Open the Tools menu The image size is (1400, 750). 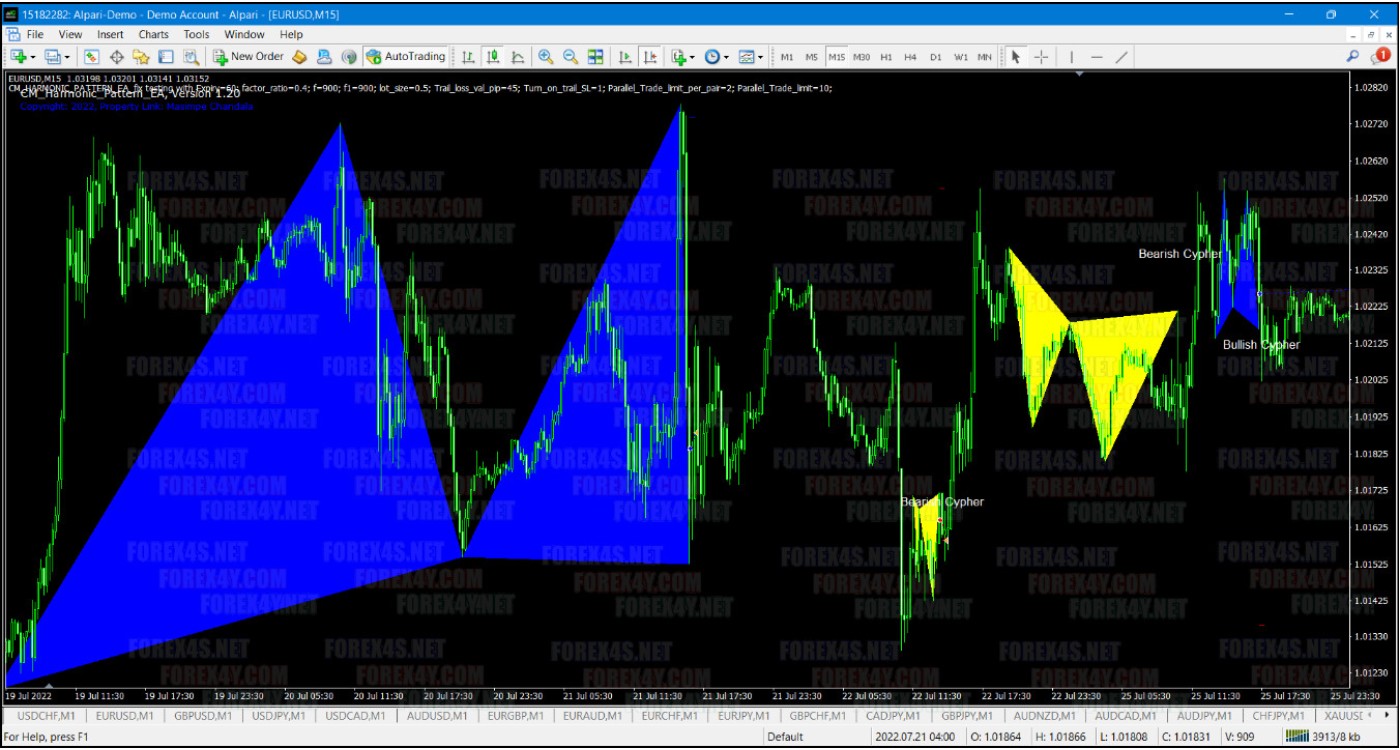tap(196, 34)
